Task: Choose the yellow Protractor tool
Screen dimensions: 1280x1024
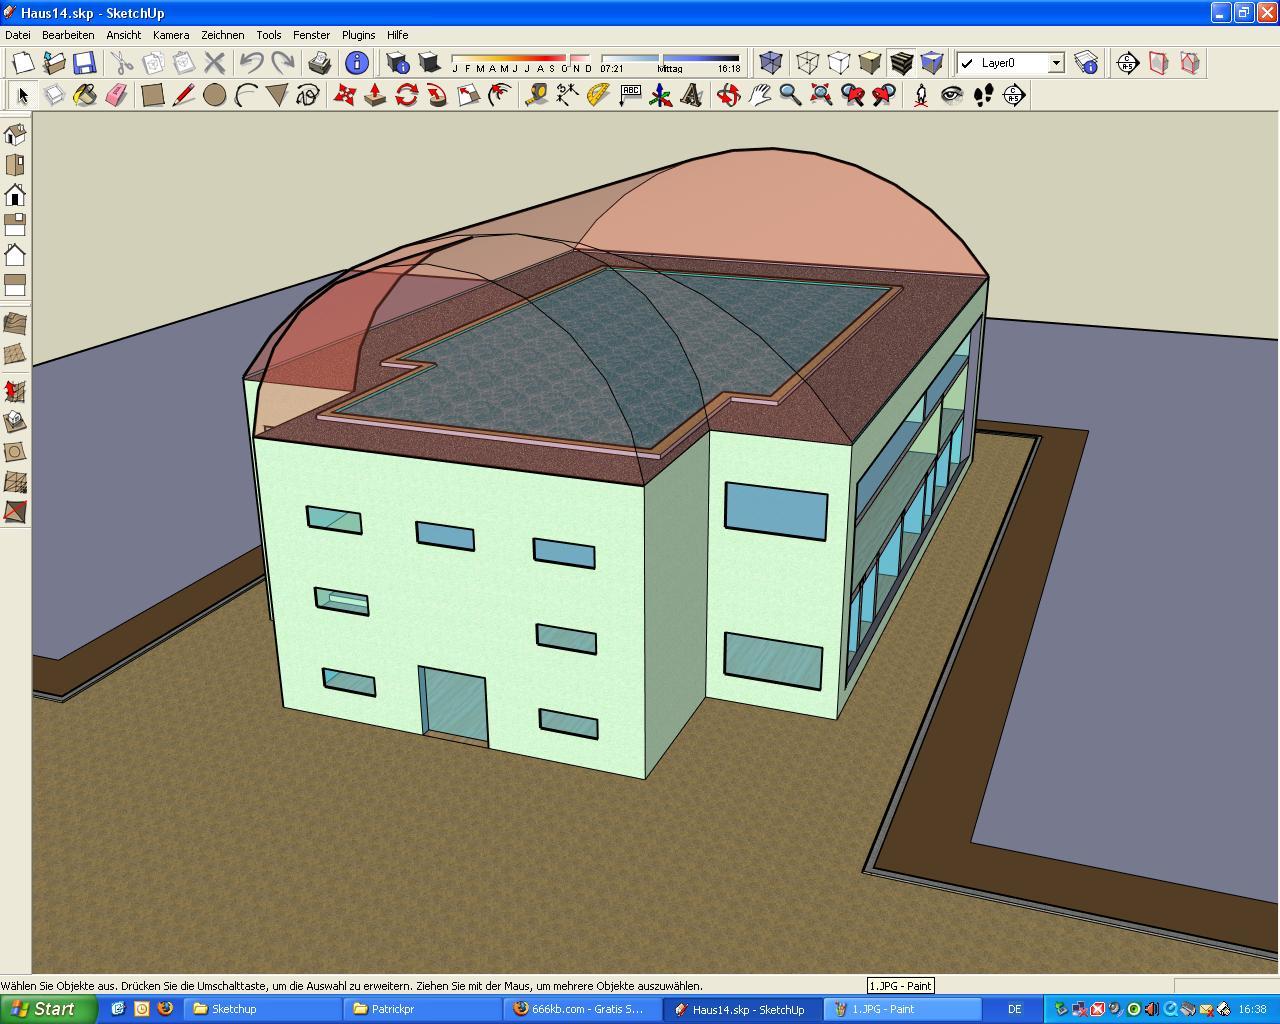Action: pos(599,95)
